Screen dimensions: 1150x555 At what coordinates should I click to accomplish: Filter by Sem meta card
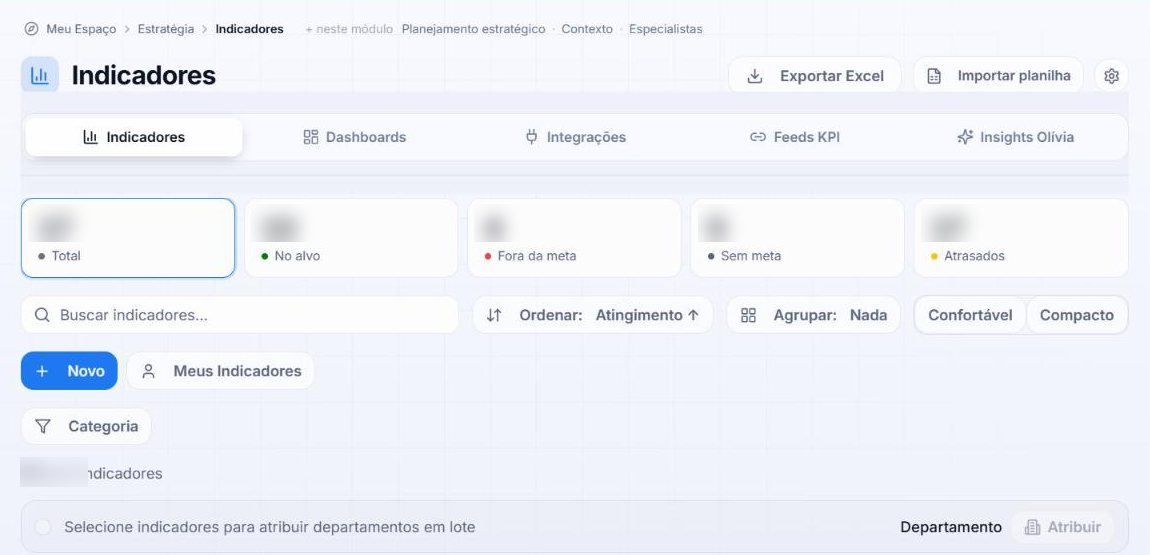coord(797,238)
